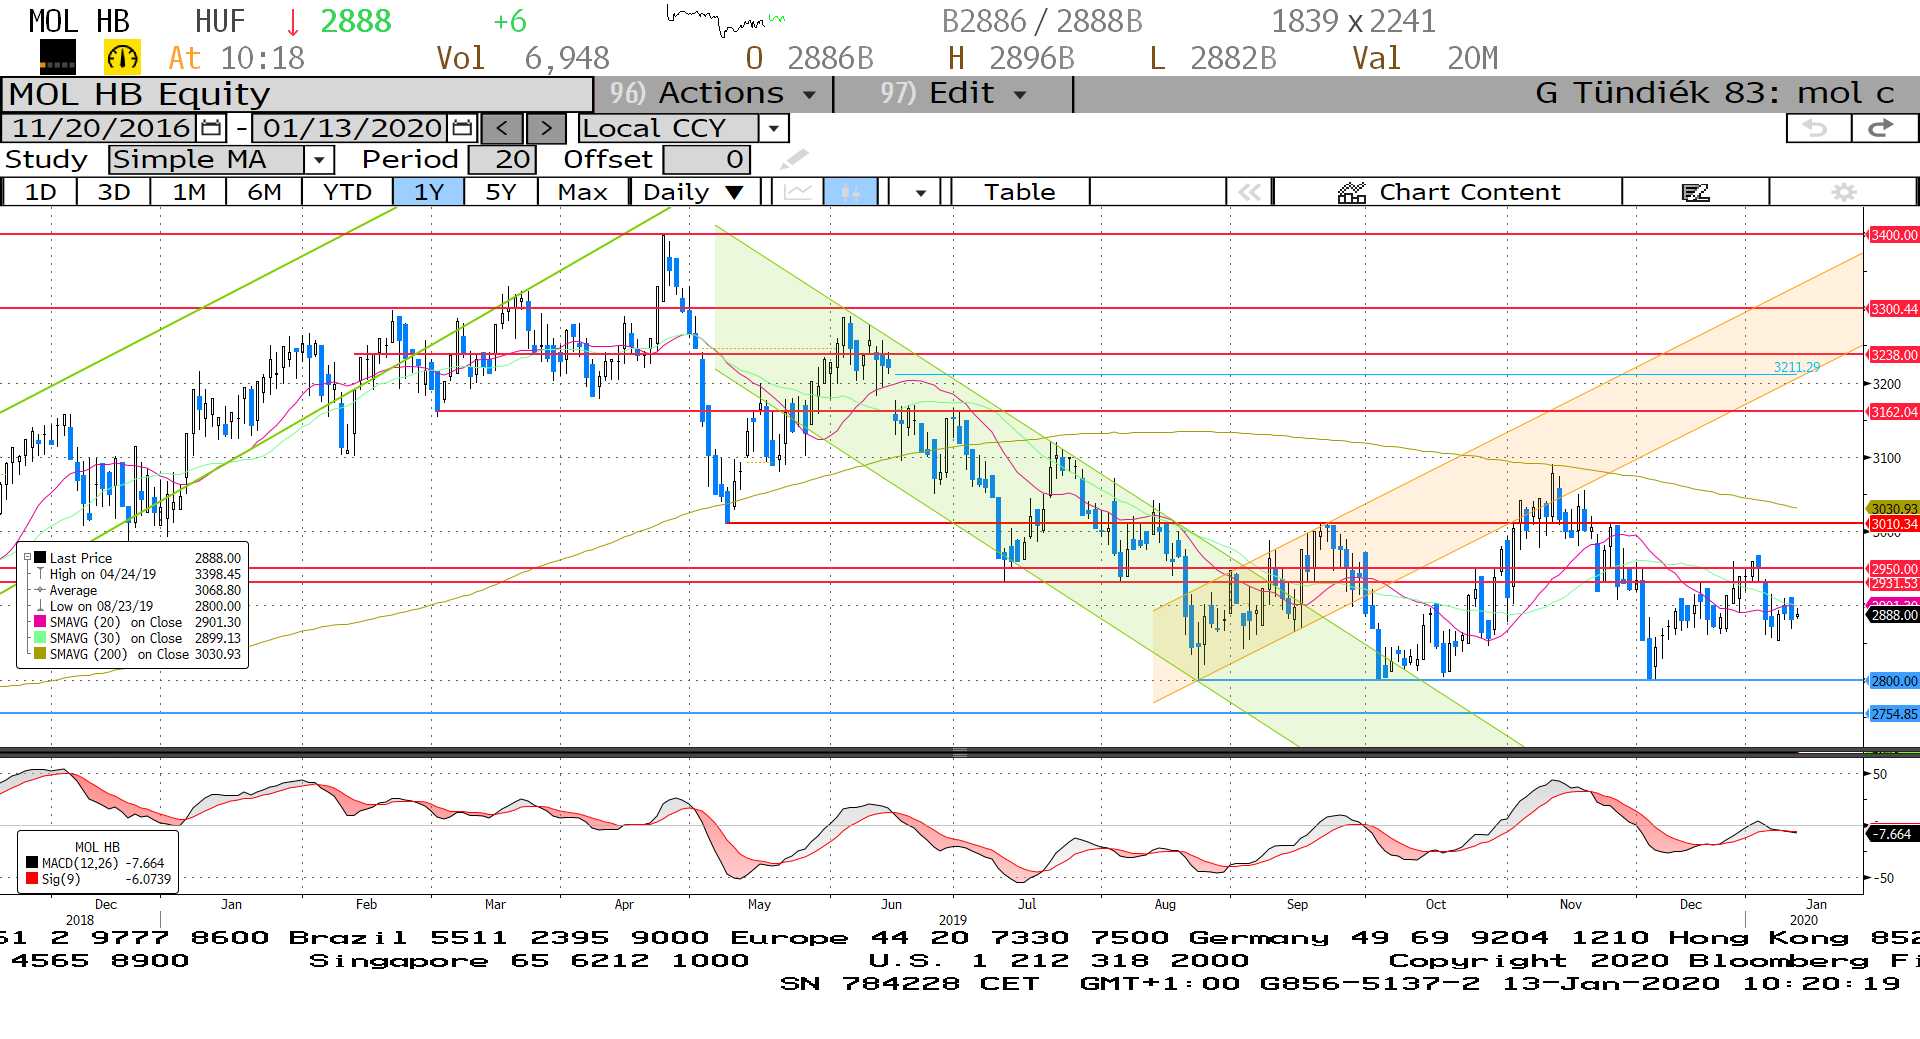Select the 5Y range tab
The image size is (1920, 1039).
[x=501, y=192]
